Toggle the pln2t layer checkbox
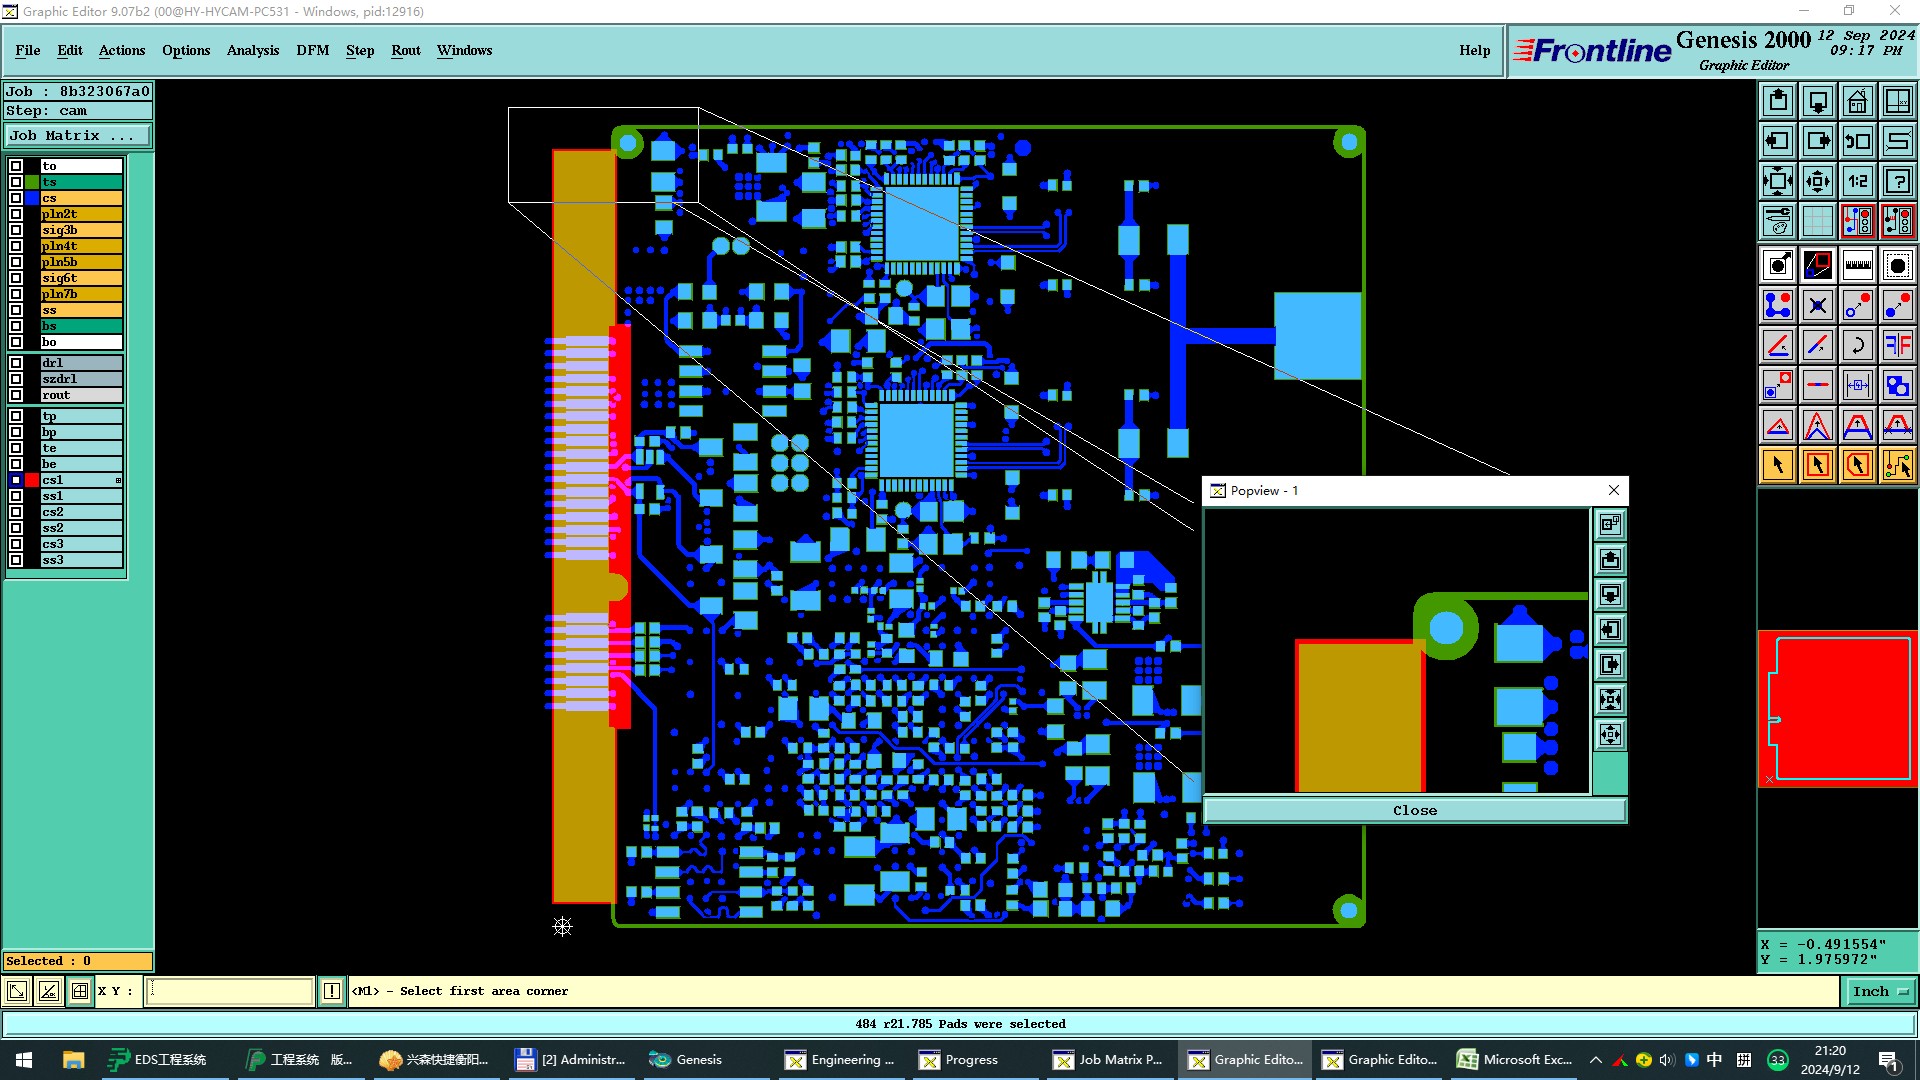Screen dimensions: 1920x1080 coord(16,214)
